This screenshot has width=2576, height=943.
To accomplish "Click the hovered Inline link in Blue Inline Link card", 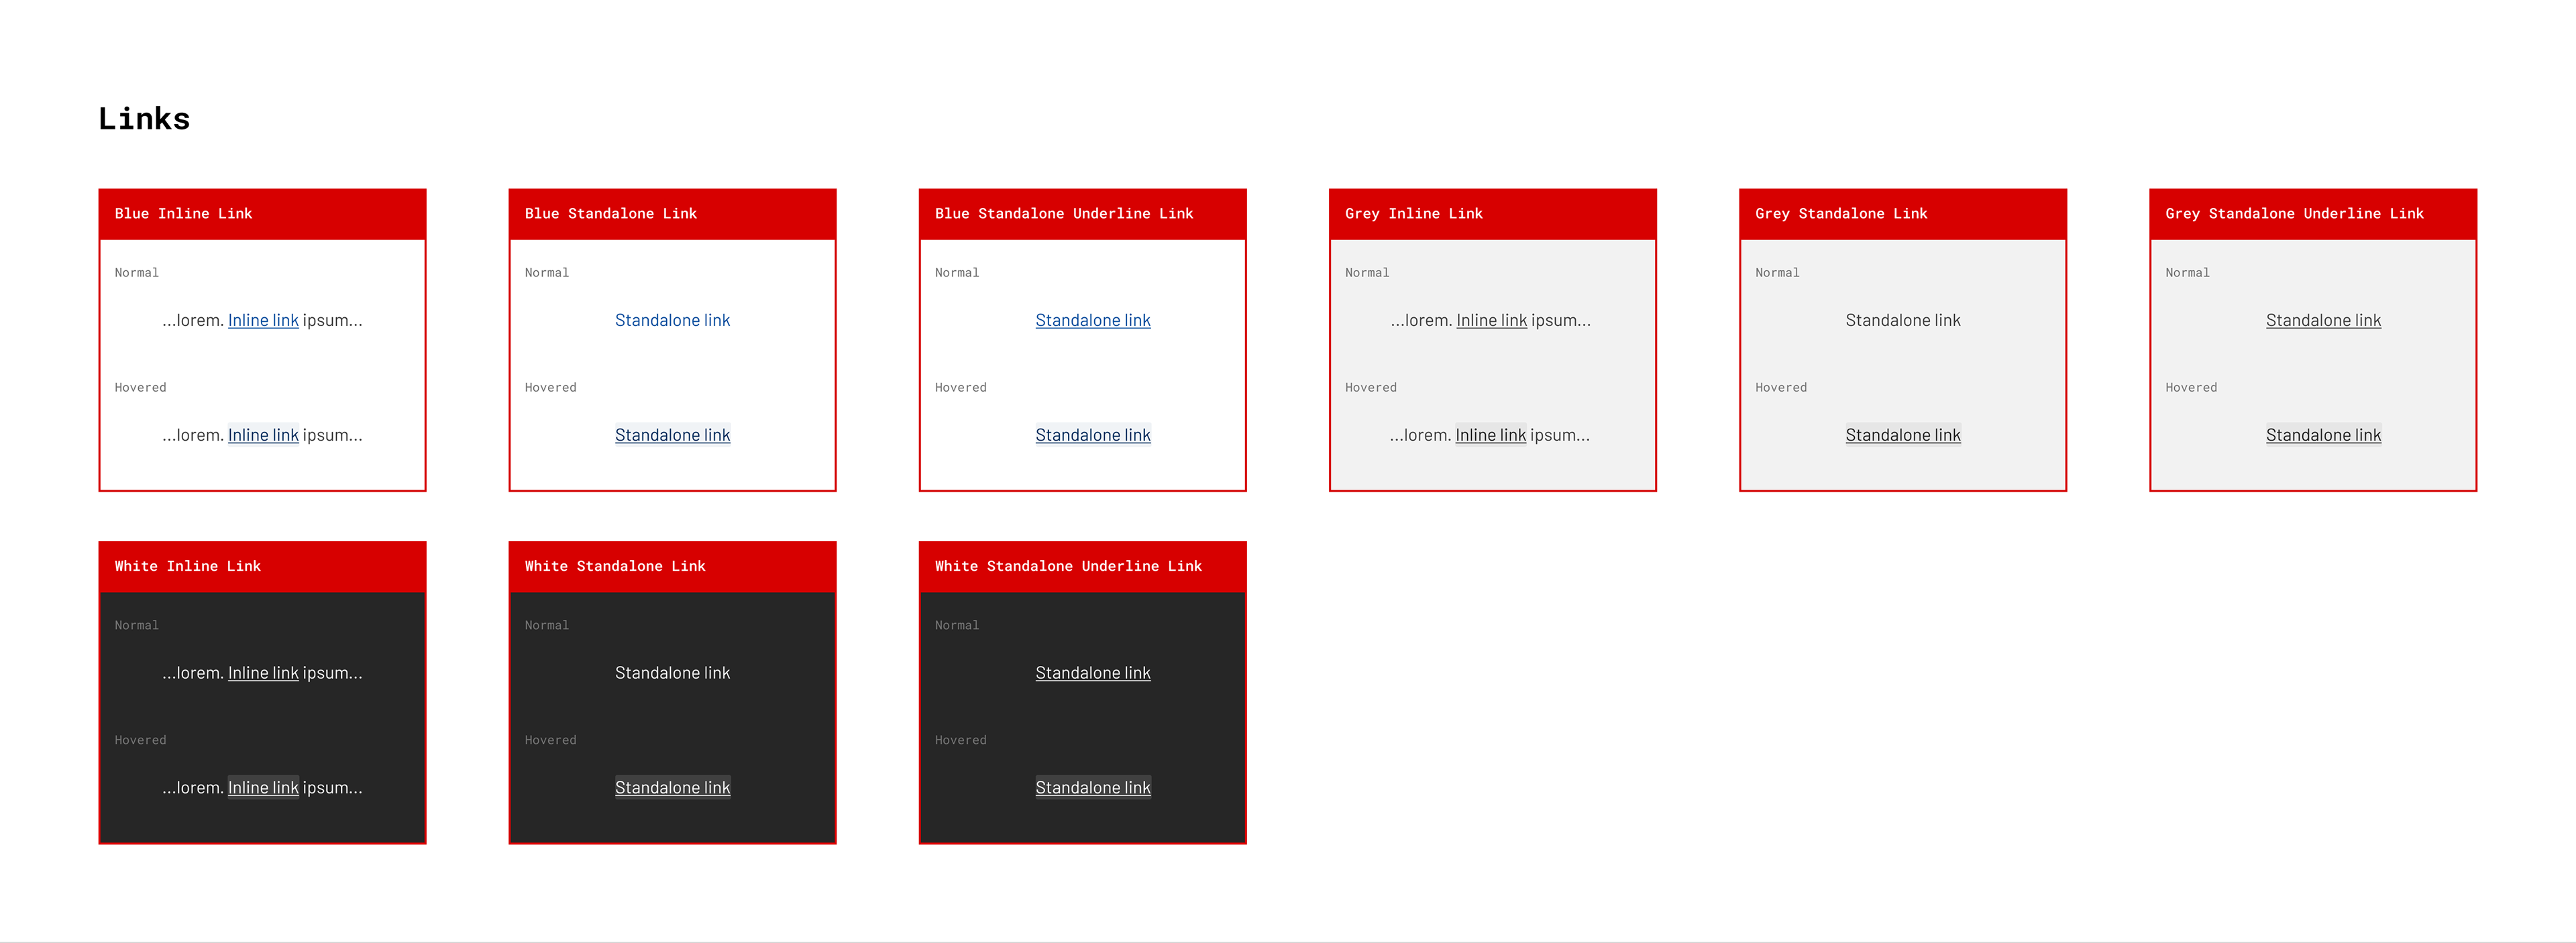I will coord(263,435).
